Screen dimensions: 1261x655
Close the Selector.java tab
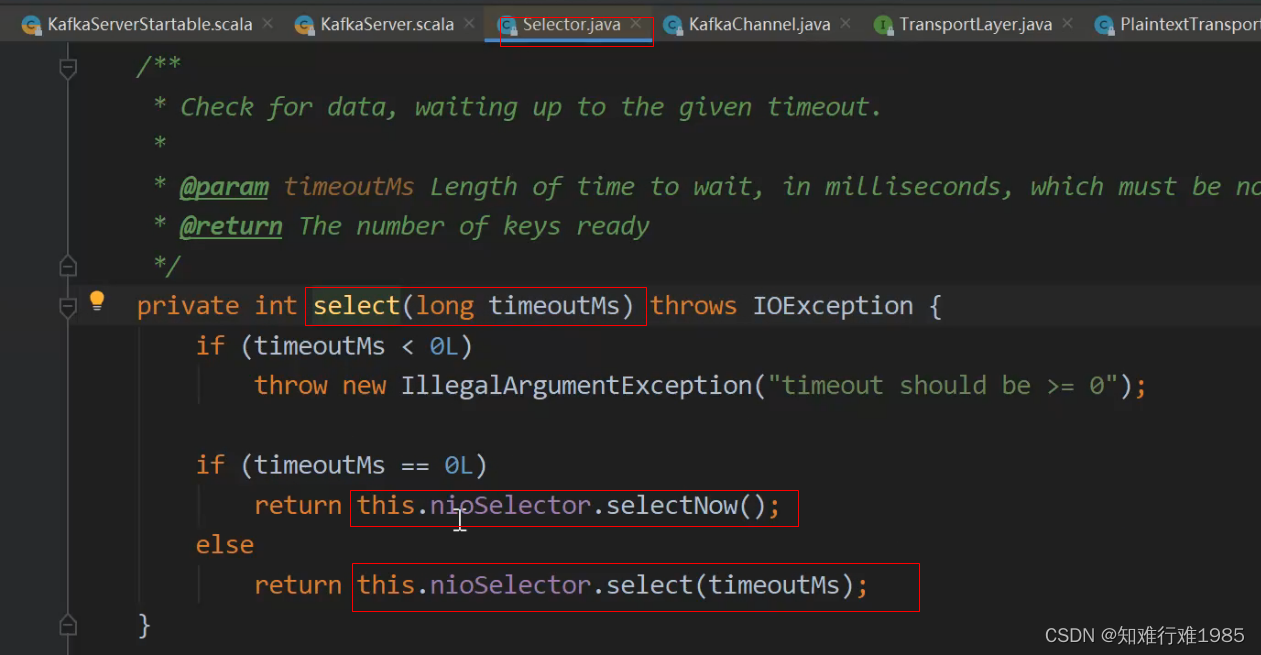[x=637, y=24]
